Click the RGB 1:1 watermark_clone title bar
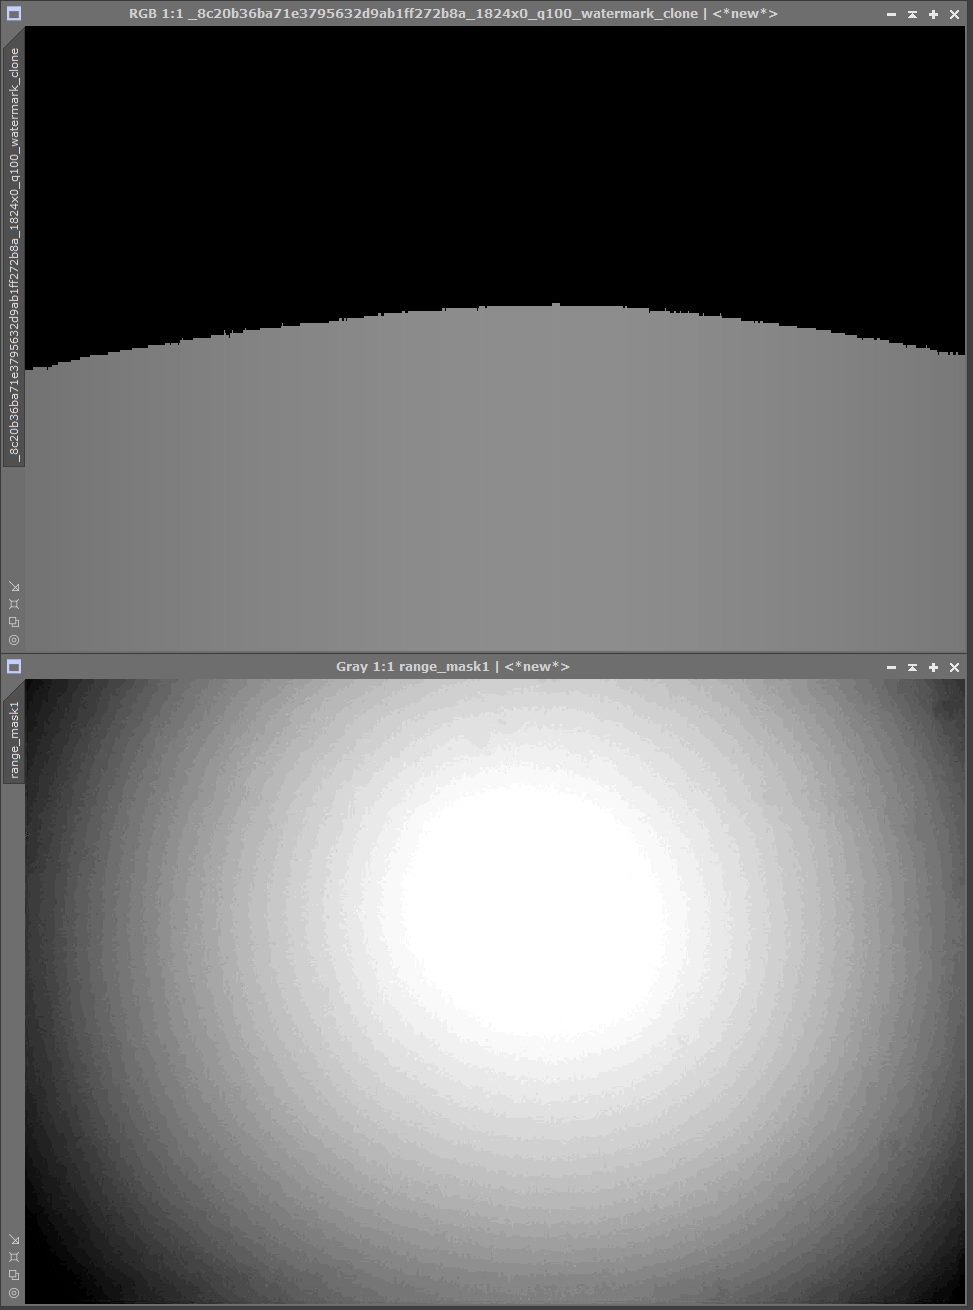Image resolution: width=973 pixels, height=1310 pixels. click(x=453, y=14)
